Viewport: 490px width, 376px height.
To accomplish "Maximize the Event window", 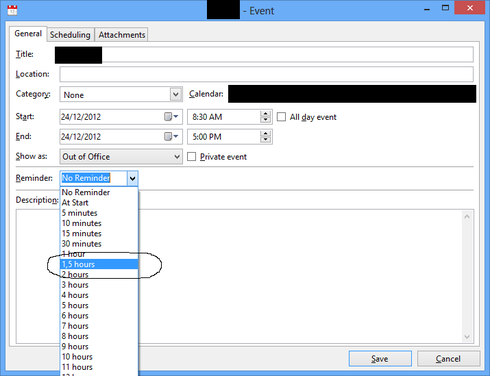I will (445, 8).
